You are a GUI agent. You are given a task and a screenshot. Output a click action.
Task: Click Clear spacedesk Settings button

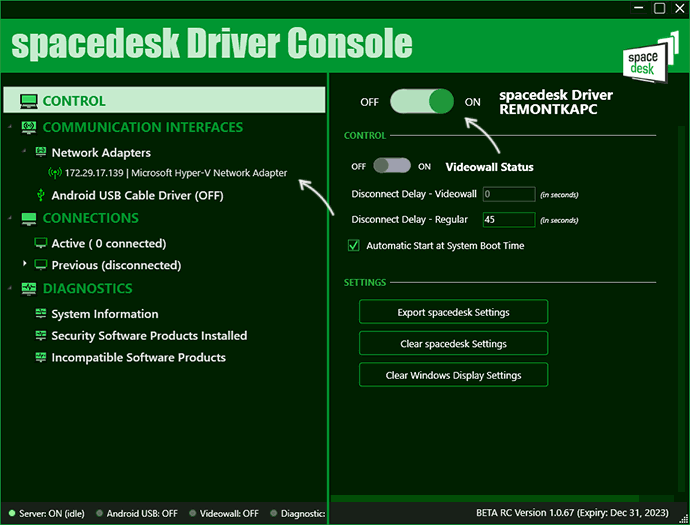pyautogui.click(x=453, y=343)
